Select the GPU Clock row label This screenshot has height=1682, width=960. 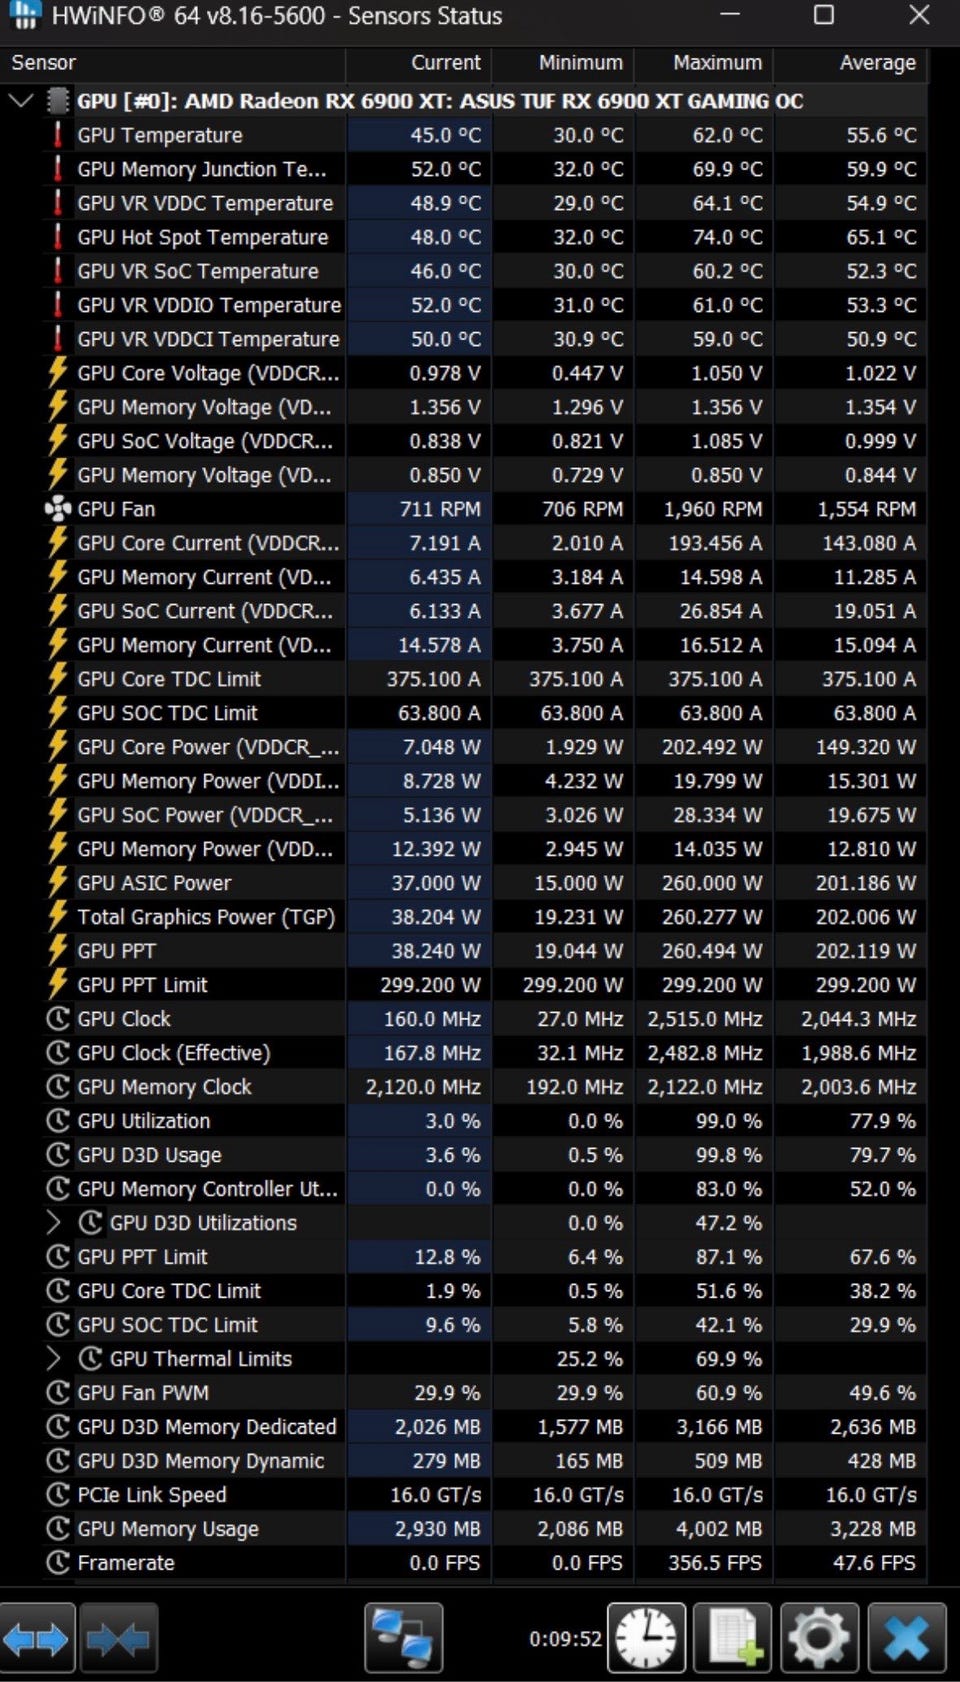pyautogui.click(x=124, y=1019)
